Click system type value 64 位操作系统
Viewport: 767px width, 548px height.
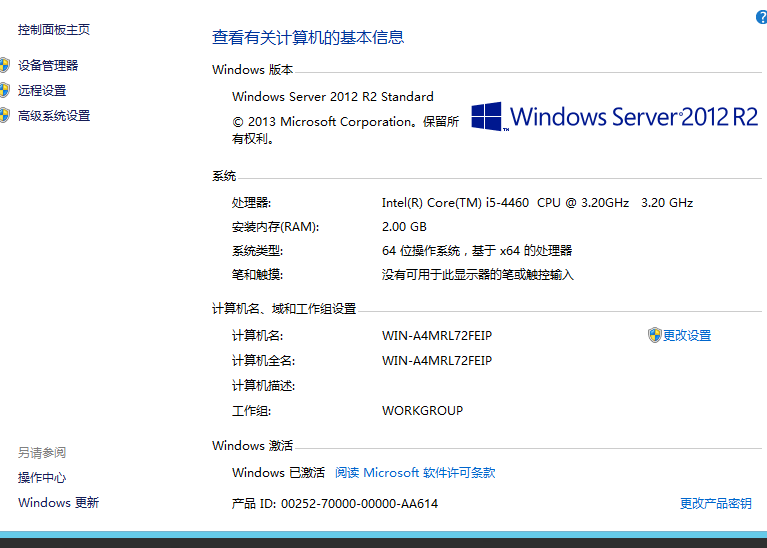[477, 251]
